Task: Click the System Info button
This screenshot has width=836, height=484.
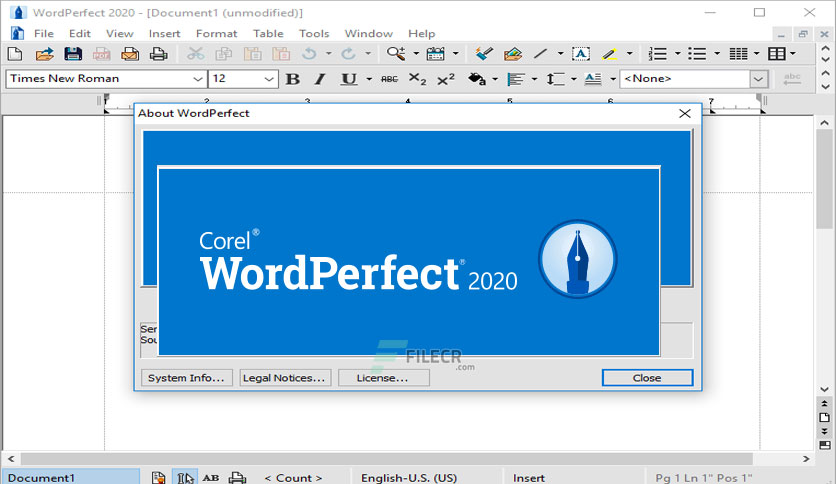Action: pyautogui.click(x=187, y=378)
